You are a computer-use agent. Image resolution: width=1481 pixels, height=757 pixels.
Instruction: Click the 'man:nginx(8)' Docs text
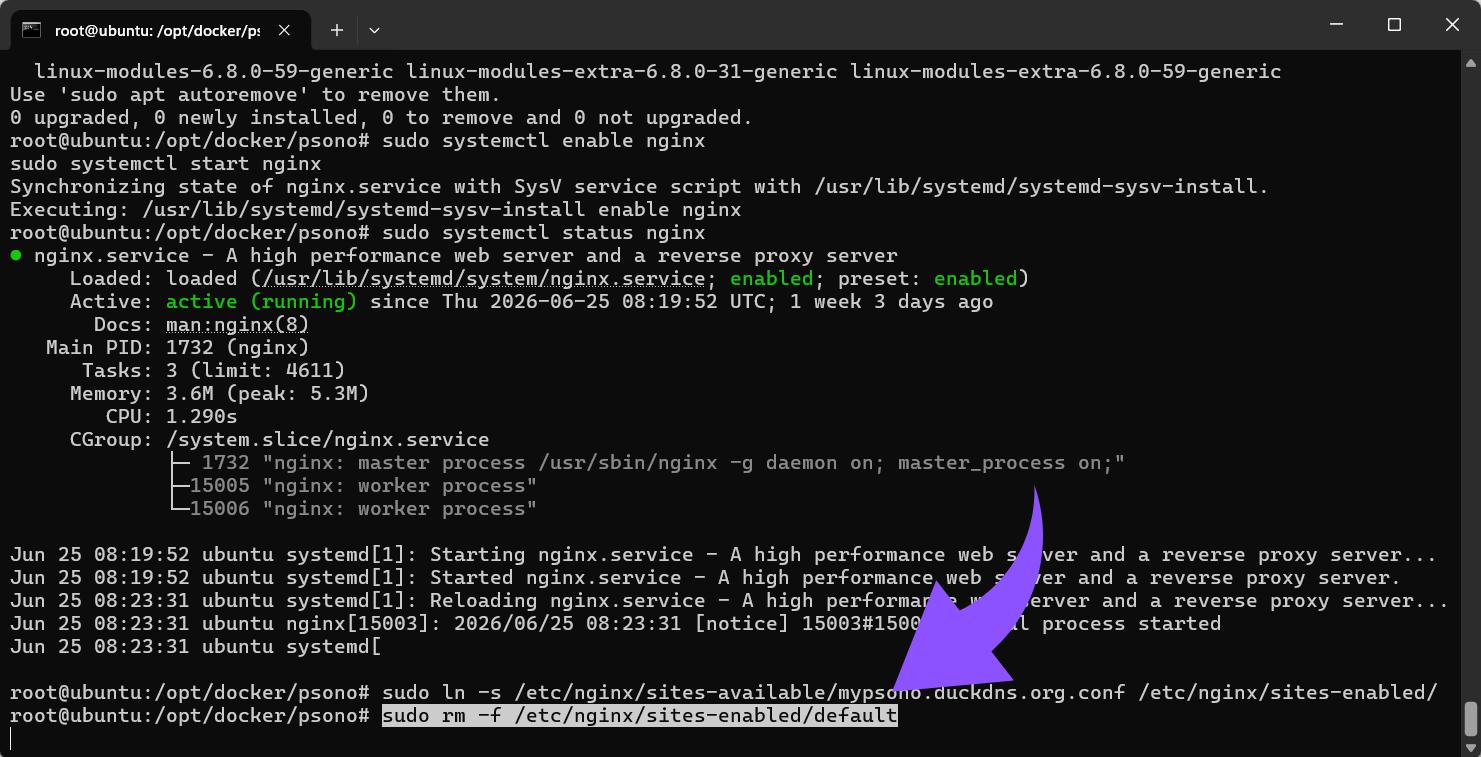[238, 325]
